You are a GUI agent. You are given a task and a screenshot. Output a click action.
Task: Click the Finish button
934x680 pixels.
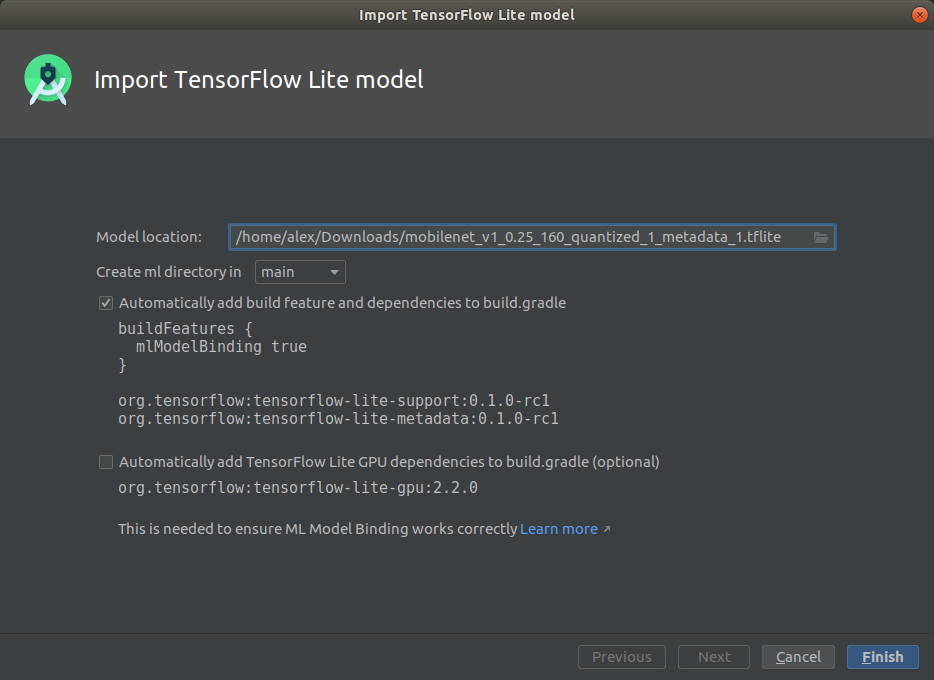tap(882, 657)
